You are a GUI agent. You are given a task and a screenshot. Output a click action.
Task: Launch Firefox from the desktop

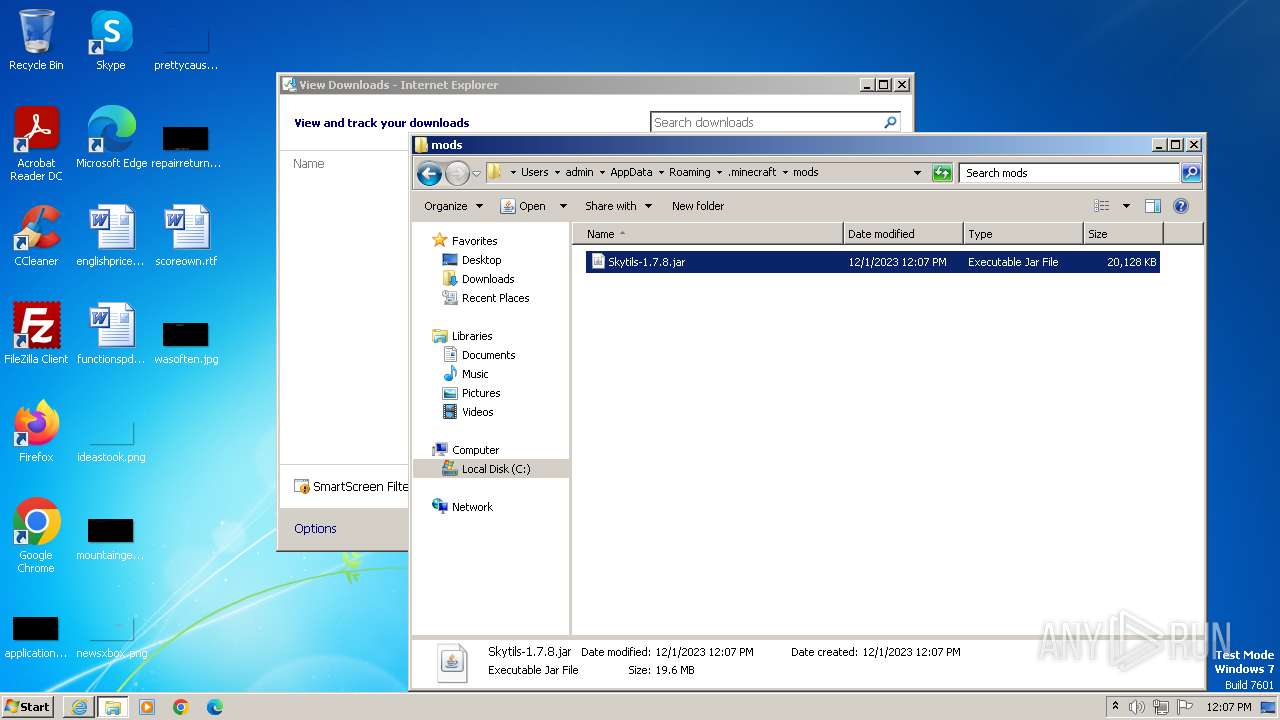point(36,432)
